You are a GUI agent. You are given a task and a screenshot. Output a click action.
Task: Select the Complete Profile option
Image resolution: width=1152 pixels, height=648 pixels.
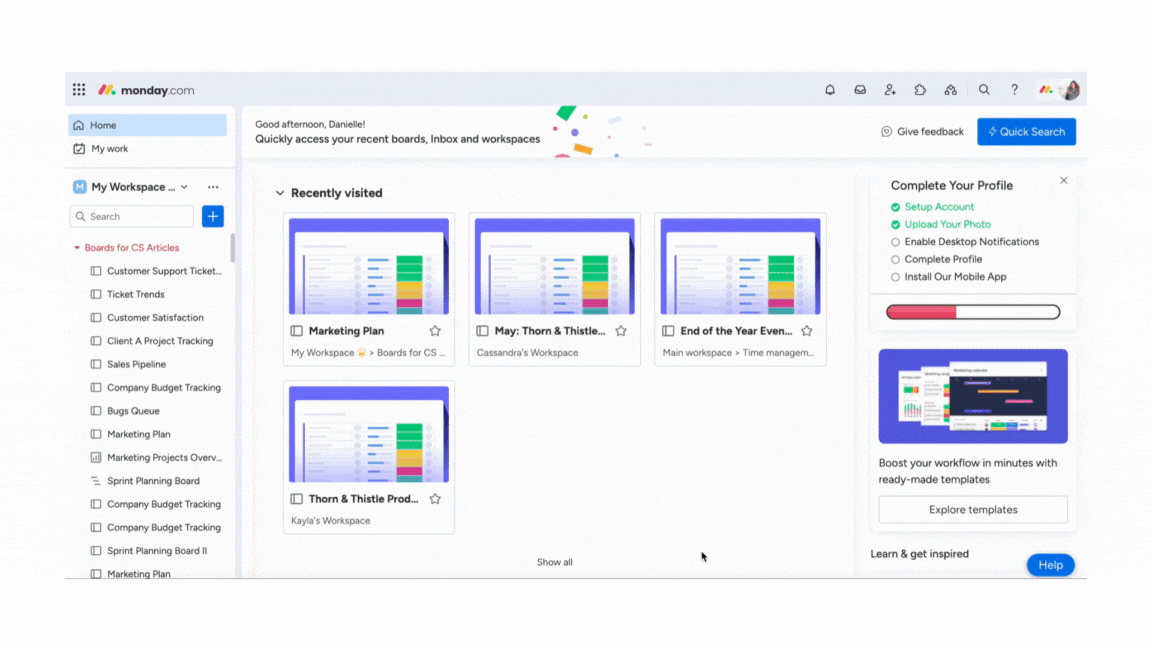[x=937, y=259]
